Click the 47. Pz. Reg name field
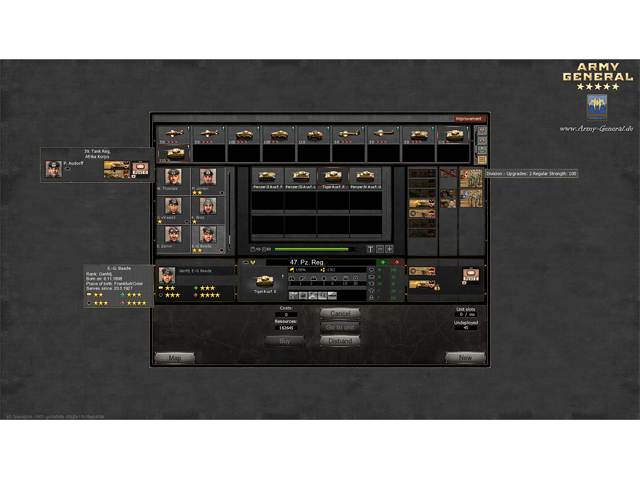Viewport: 640px width, 480px height. [320, 262]
